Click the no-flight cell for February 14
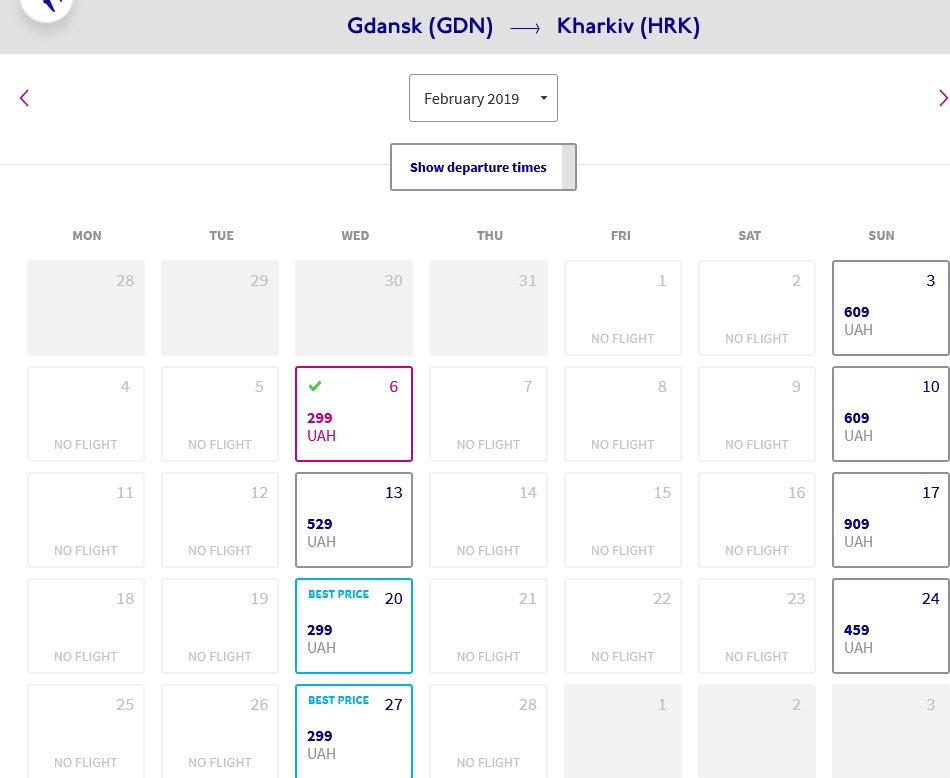The height and width of the screenshot is (778, 950). point(488,520)
